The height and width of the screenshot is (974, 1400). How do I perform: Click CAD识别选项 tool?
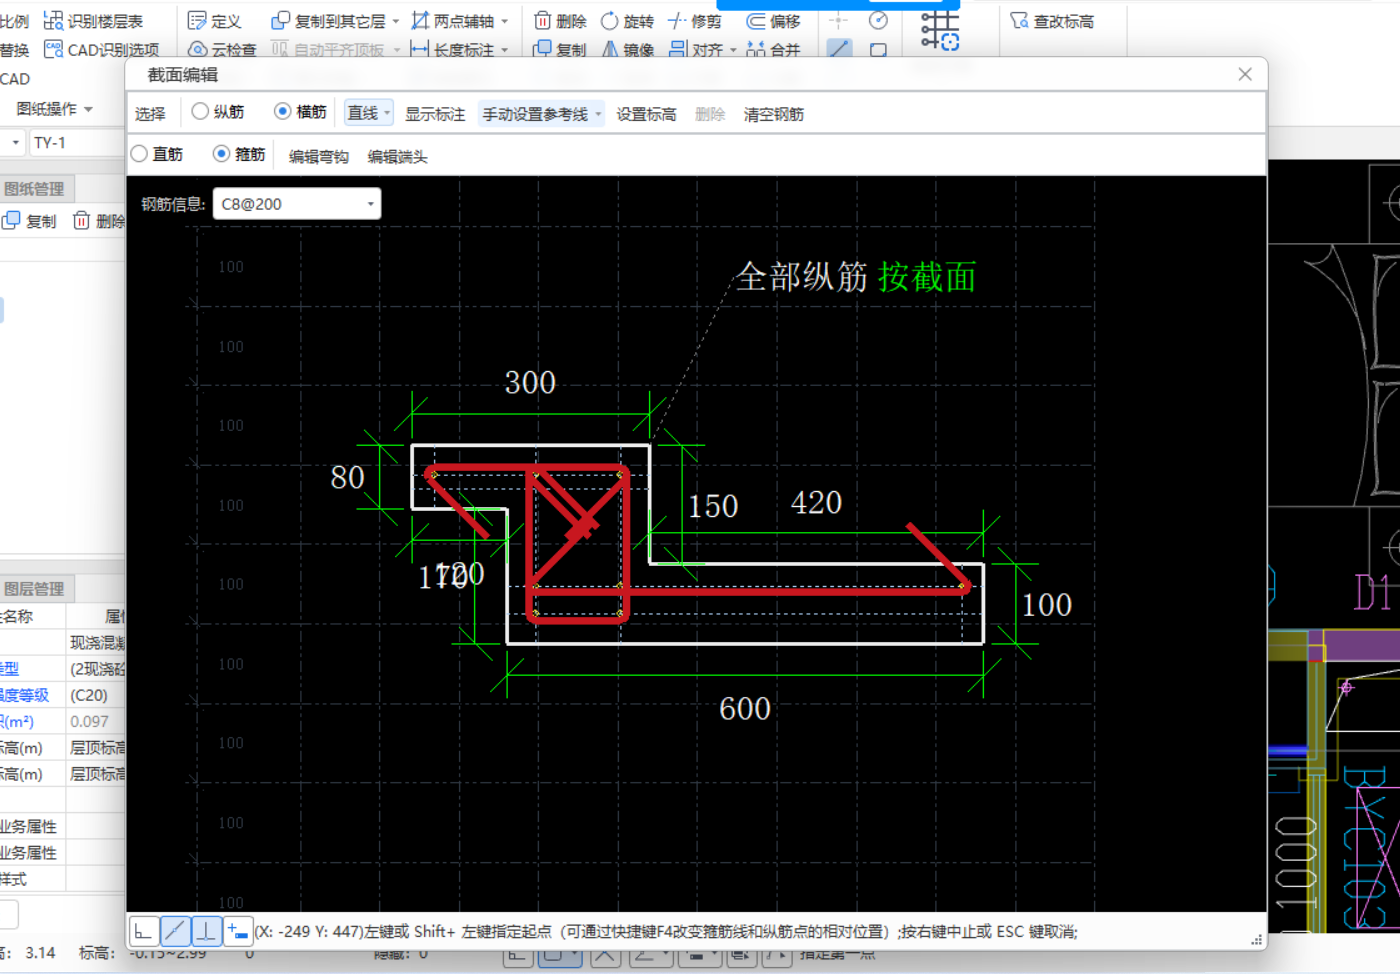click(x=101, y=49)
